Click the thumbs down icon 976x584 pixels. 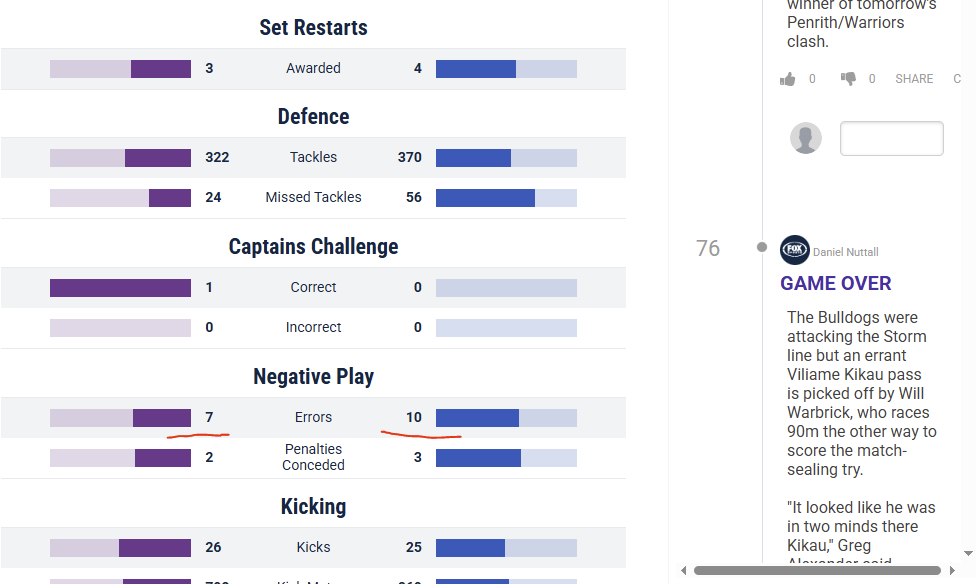(848, 79)
